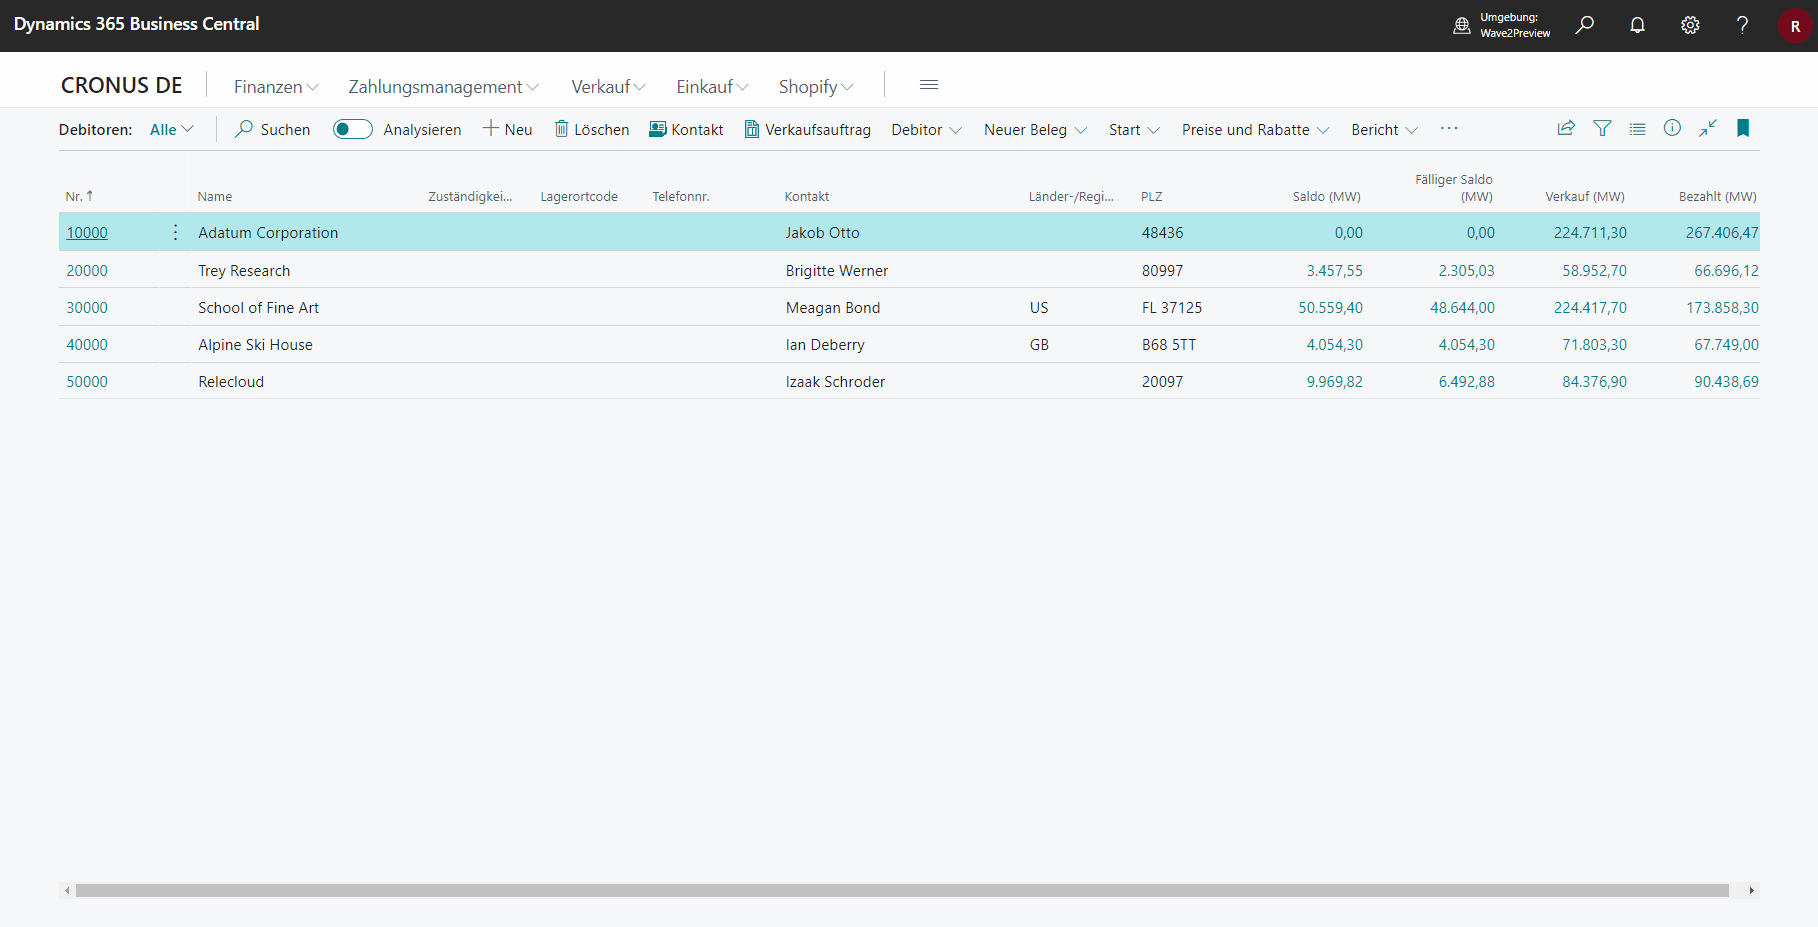
Task: Open debitor number 40000
Action: (87, 344)
